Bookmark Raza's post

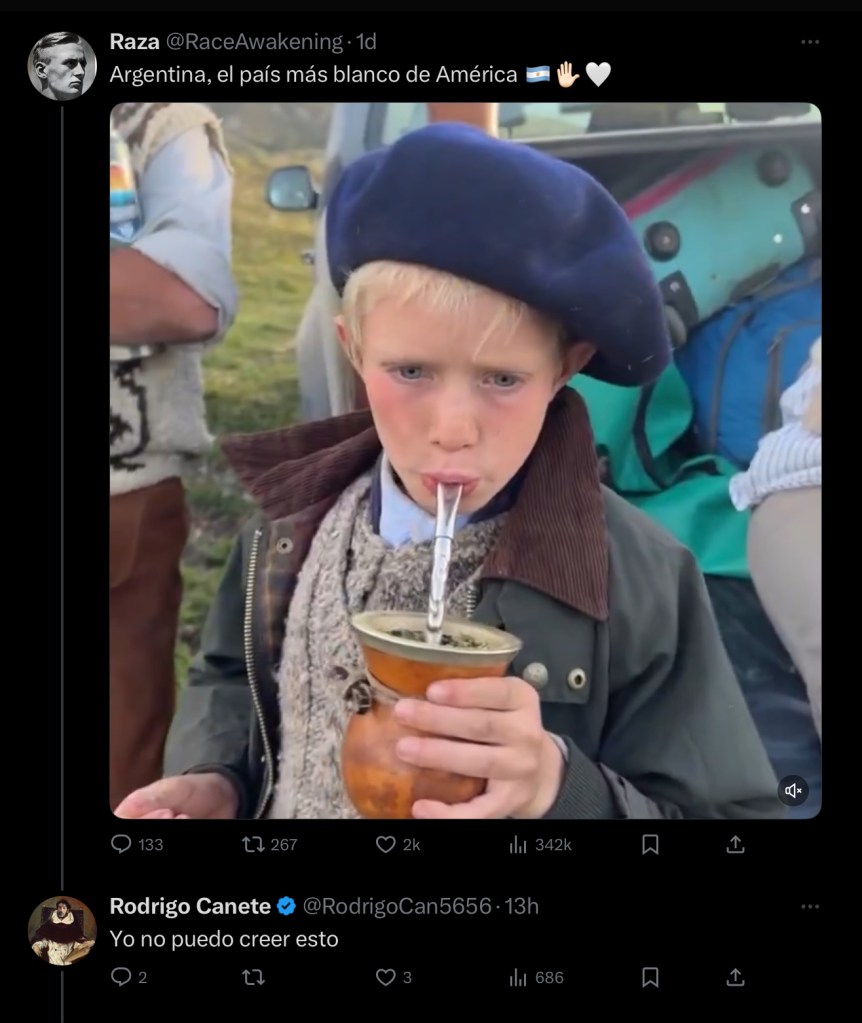[x=650, y=845]
